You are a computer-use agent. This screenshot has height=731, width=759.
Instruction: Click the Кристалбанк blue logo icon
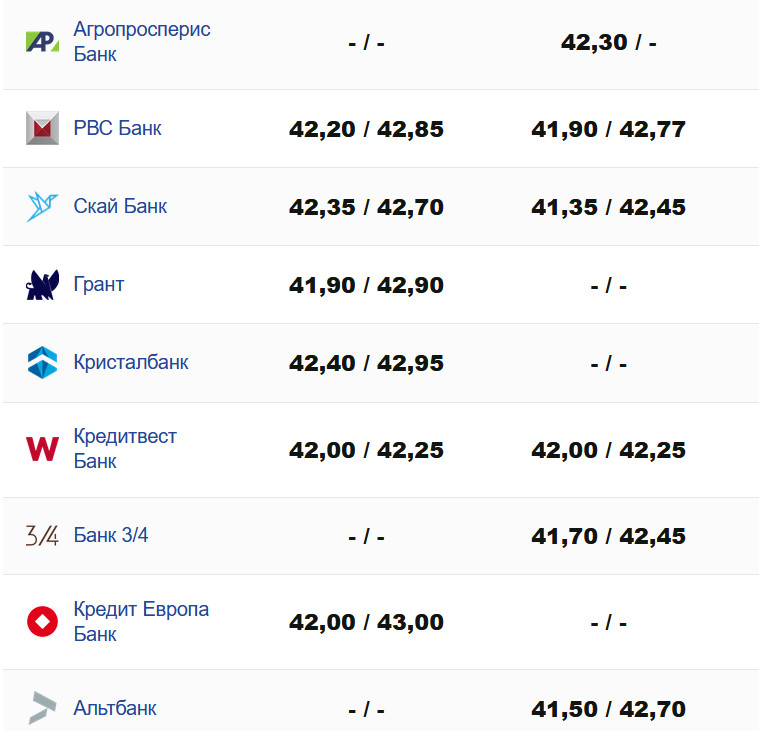point(42,362)
